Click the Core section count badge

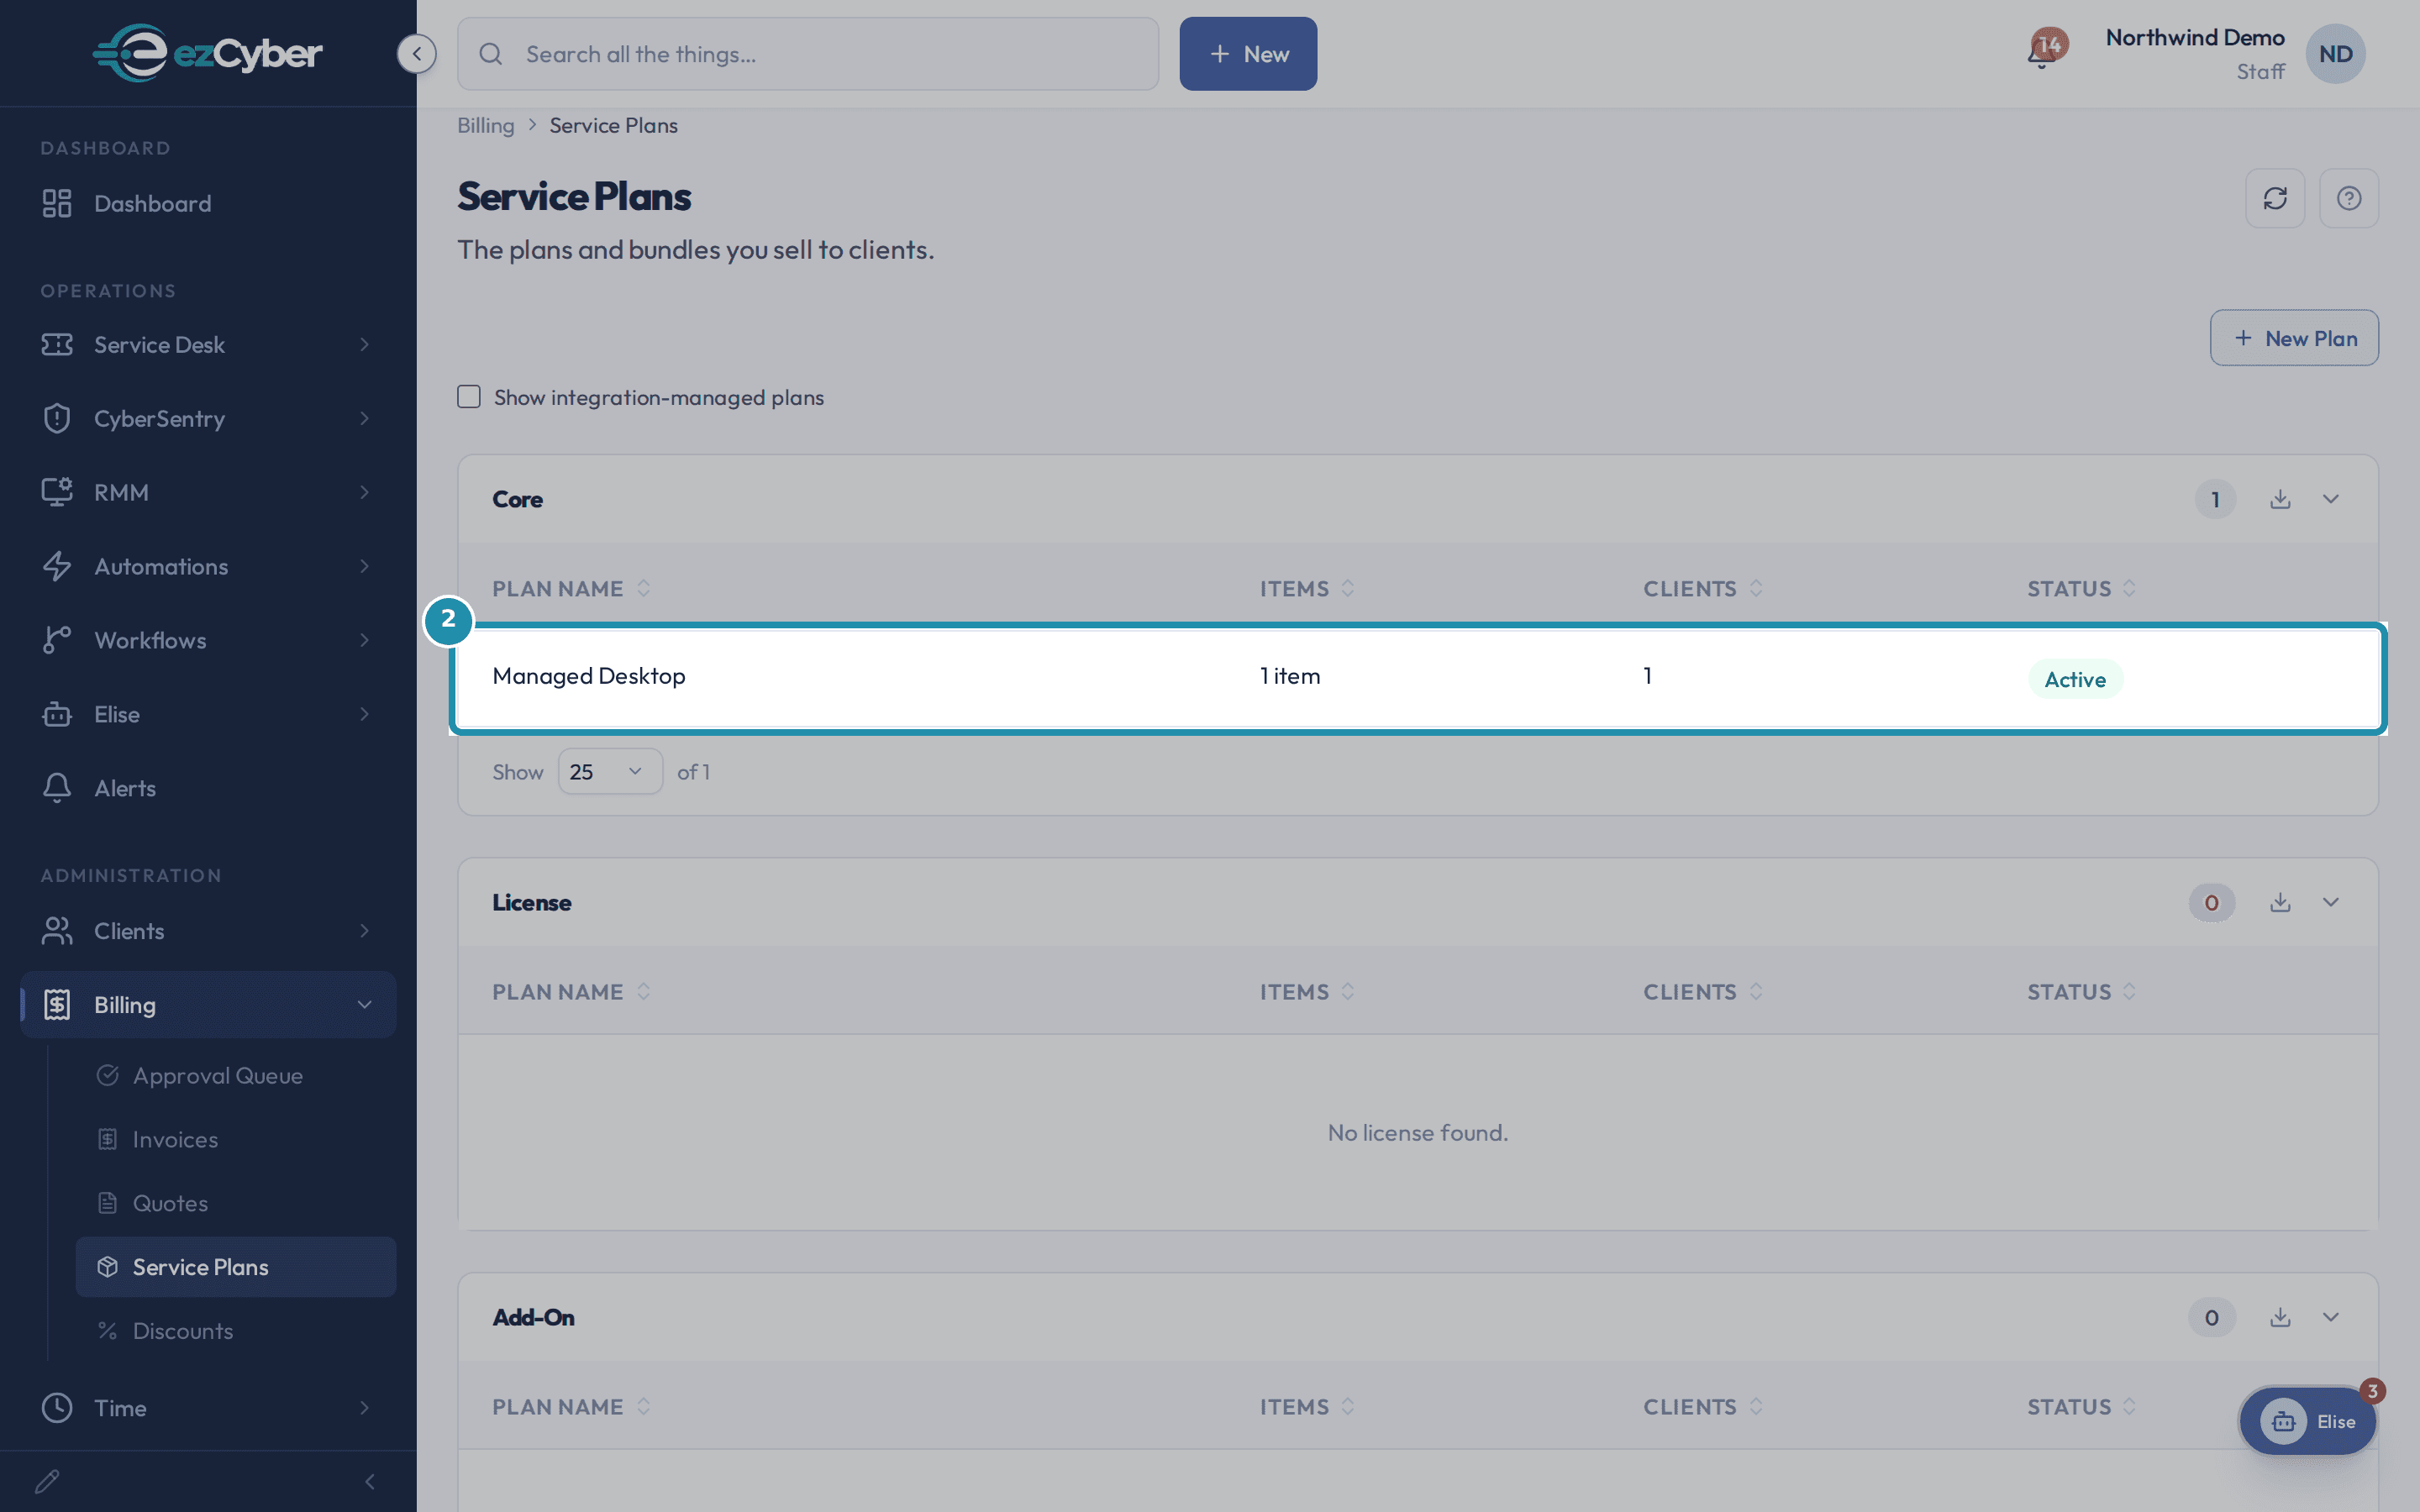click(2215, 499)
